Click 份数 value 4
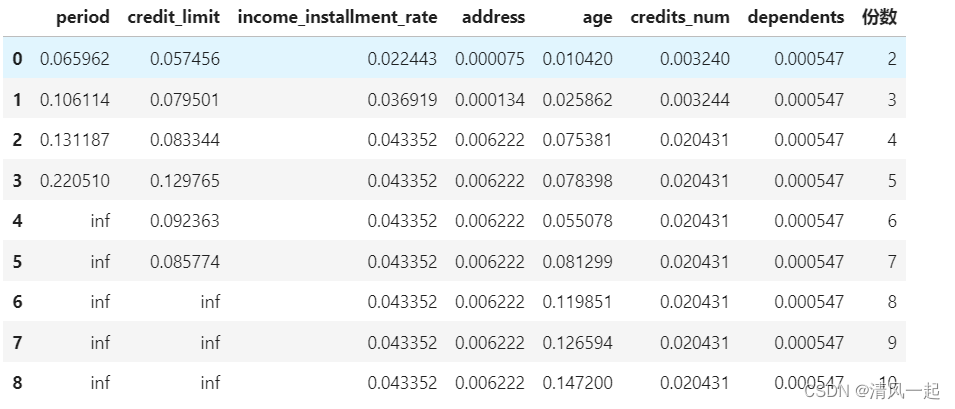This screenshot has height=409, width=955. click(x=892, y=140)
